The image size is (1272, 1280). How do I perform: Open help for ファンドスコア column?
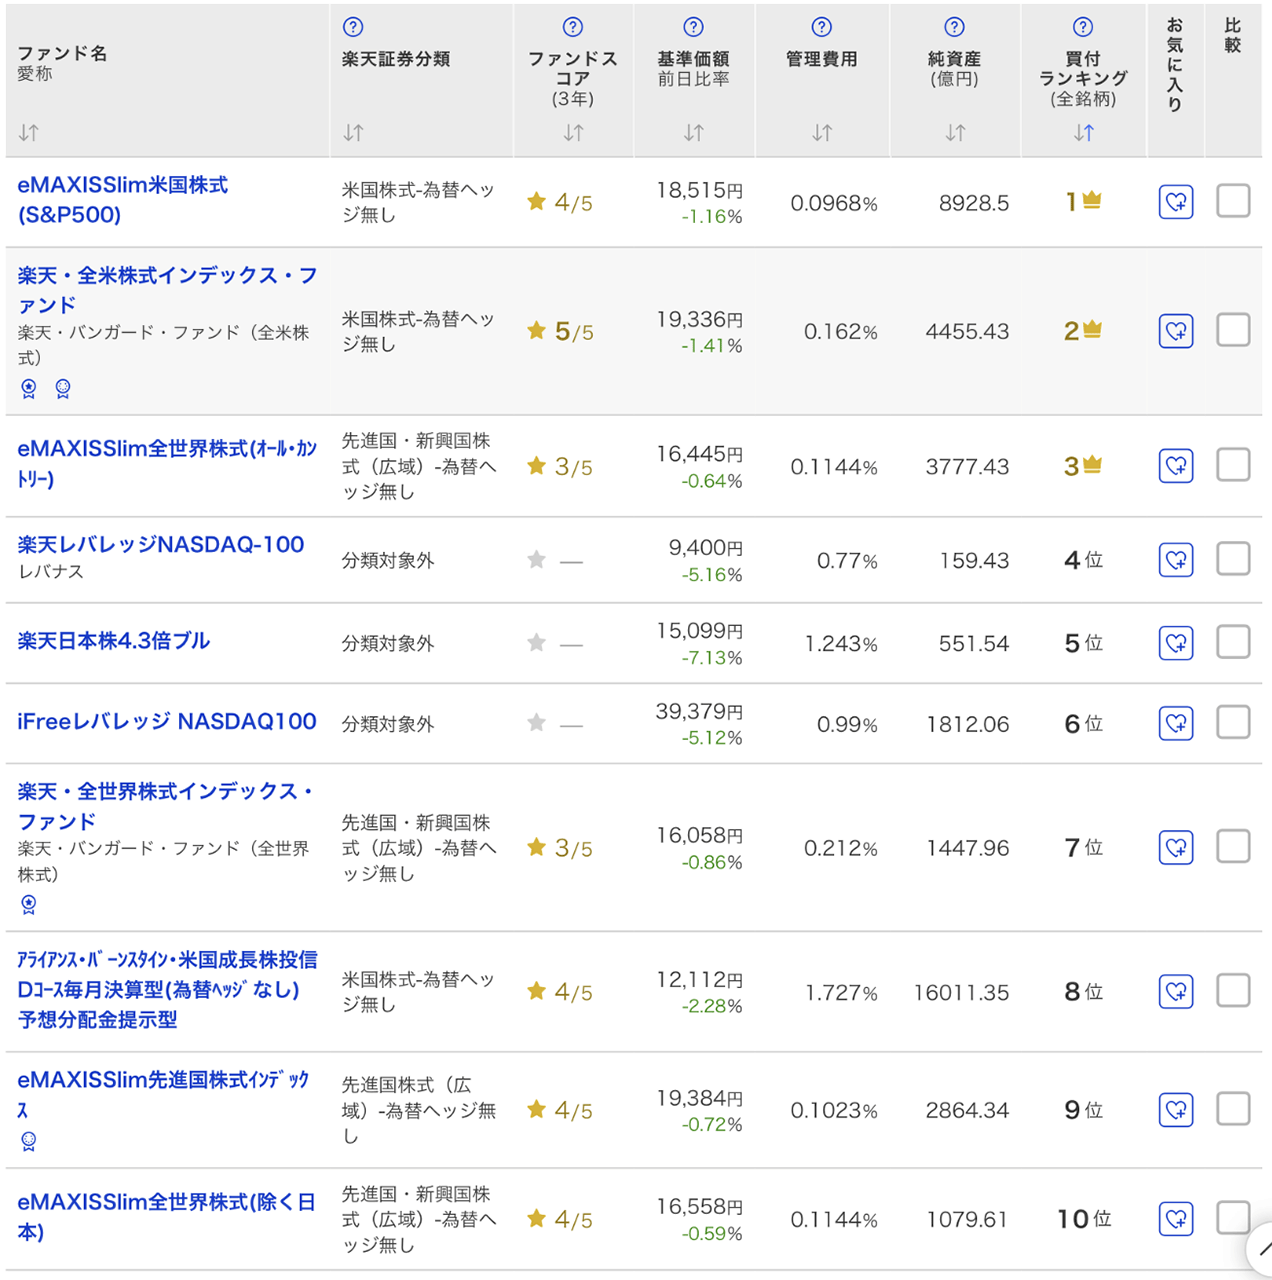[x=573, y=27]
